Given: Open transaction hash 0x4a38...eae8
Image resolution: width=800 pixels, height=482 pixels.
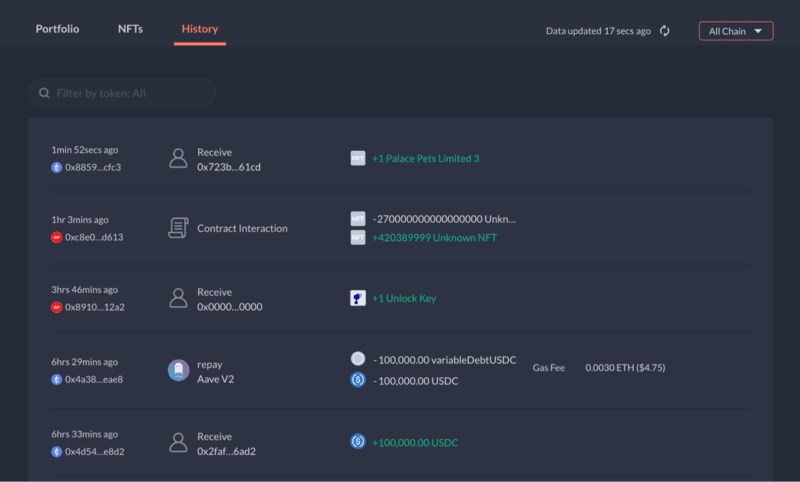Looking at the screenshot, I should pos(94,379).
